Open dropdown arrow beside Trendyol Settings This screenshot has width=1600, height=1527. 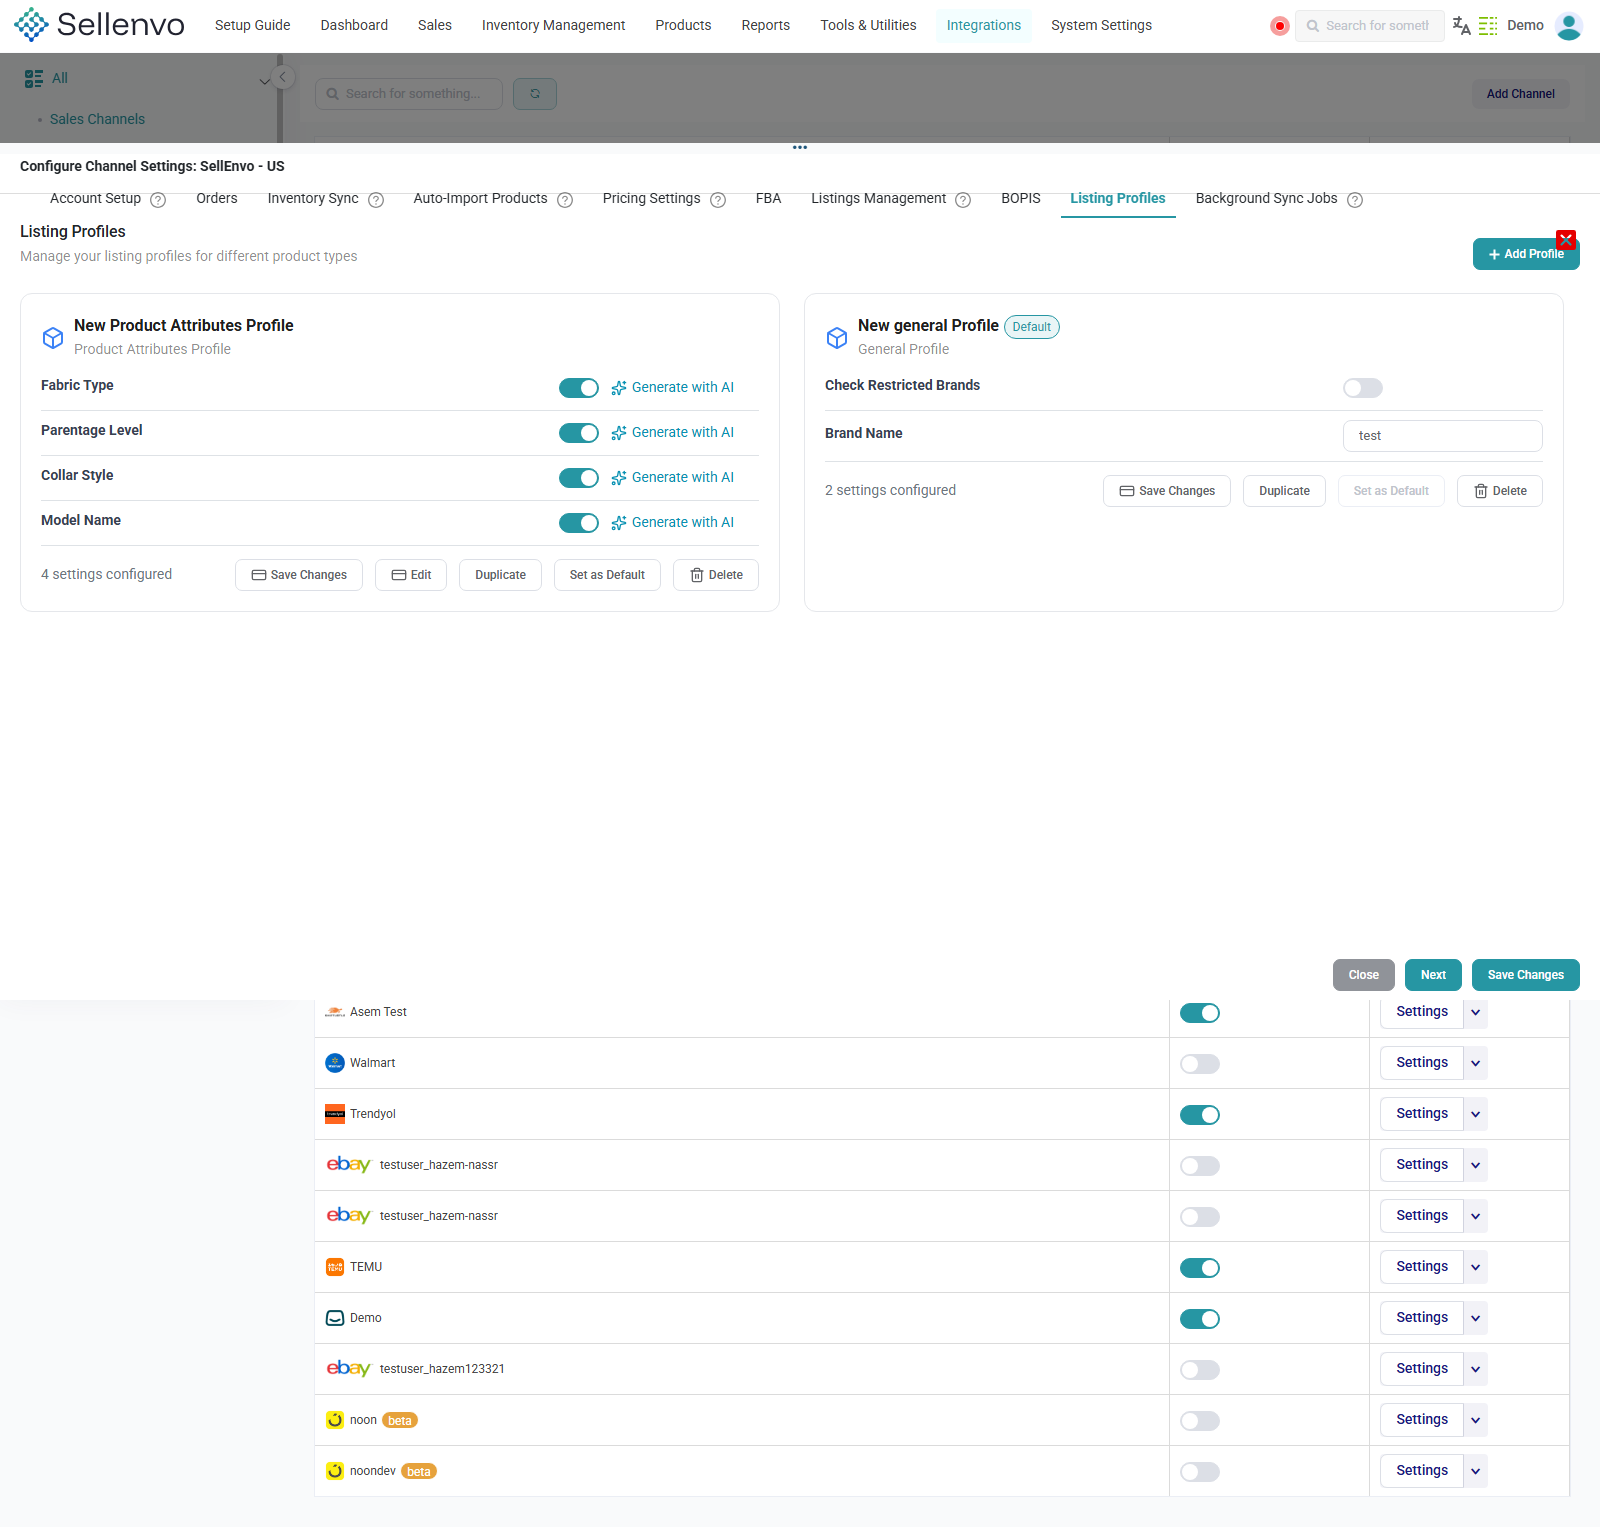tap(1475, 1114)
